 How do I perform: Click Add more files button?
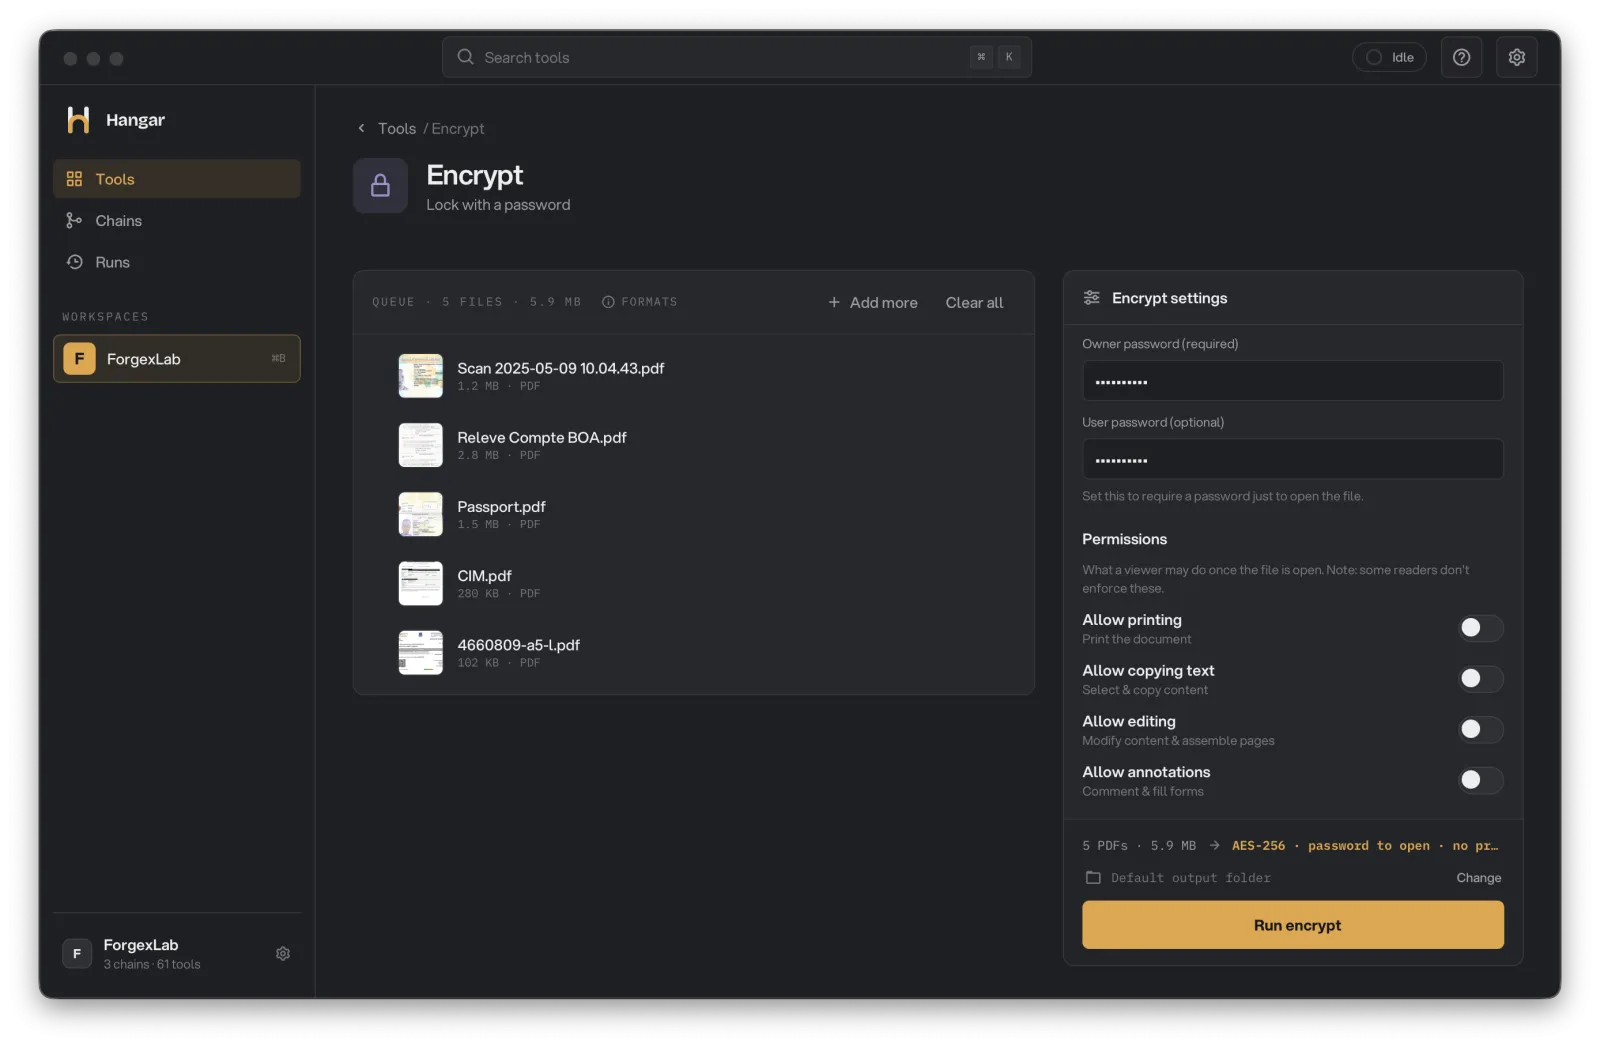tap(872, 302)
